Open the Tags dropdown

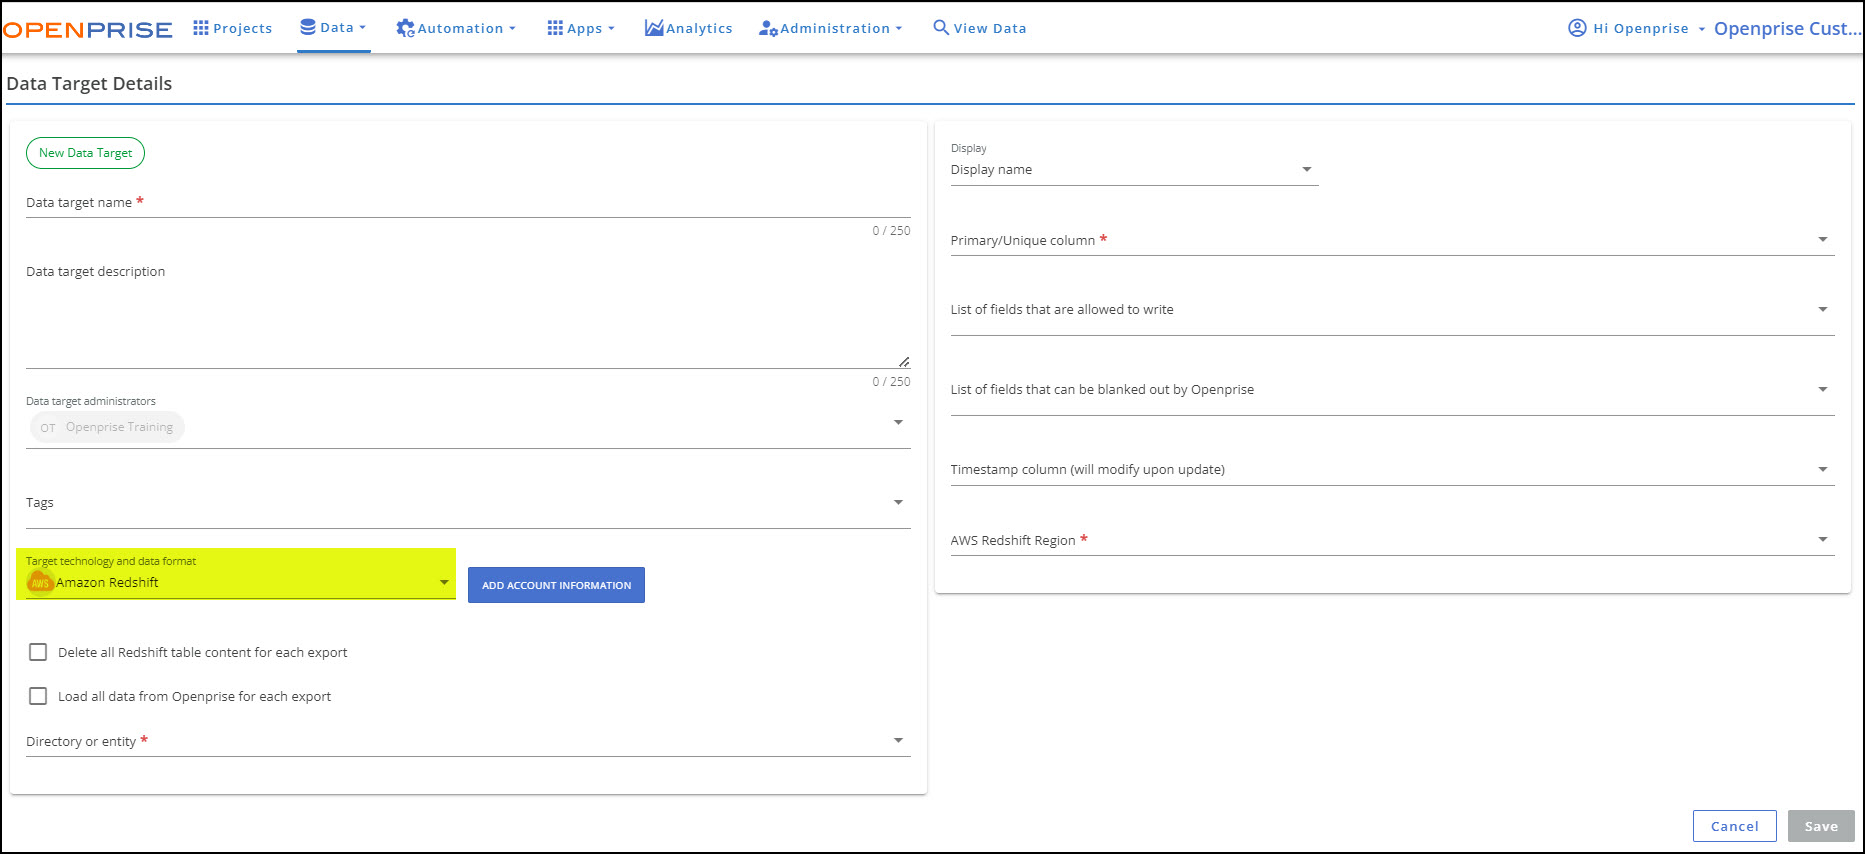click(x=898, y=502)
